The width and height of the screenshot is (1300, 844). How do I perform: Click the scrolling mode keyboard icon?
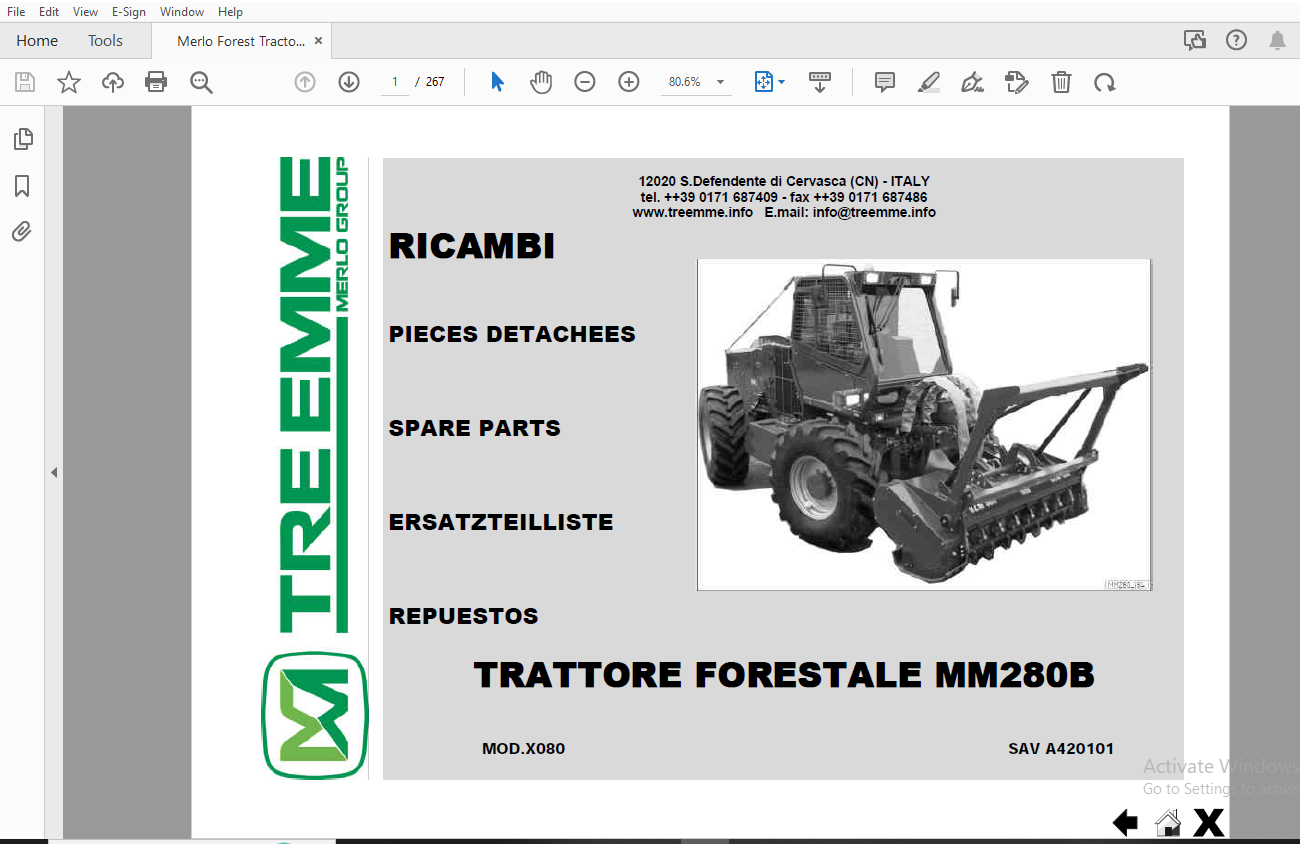click(x=820, y=82)
